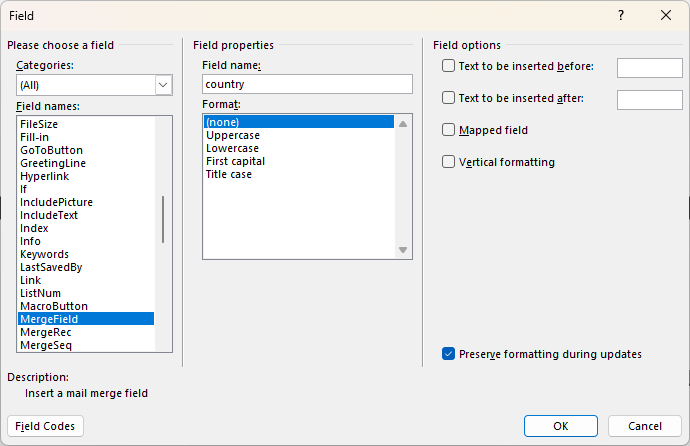690x446 pixels.
Task: Click the Cancel button
Action: [645, 426]
